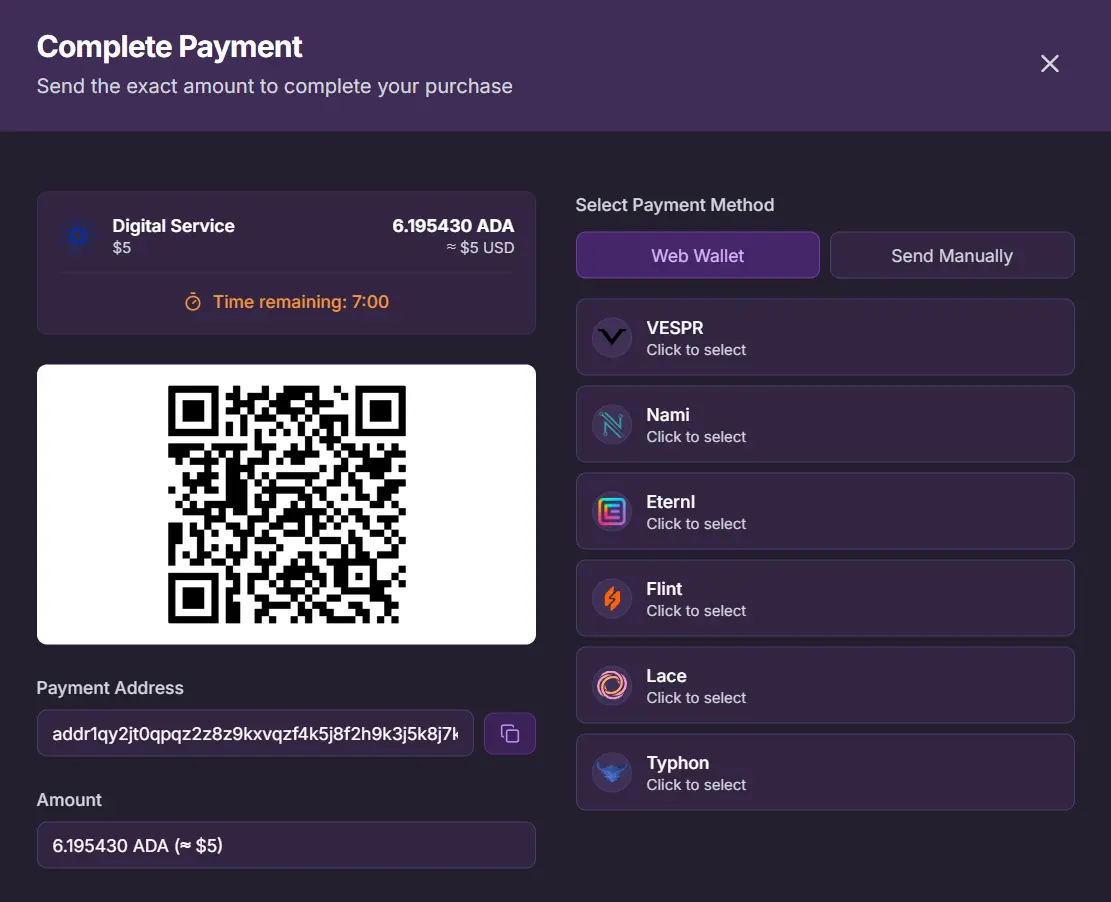Click the Eternl wallet logo icon
This screenshot has width=1111, height=902.
[612, 512]
